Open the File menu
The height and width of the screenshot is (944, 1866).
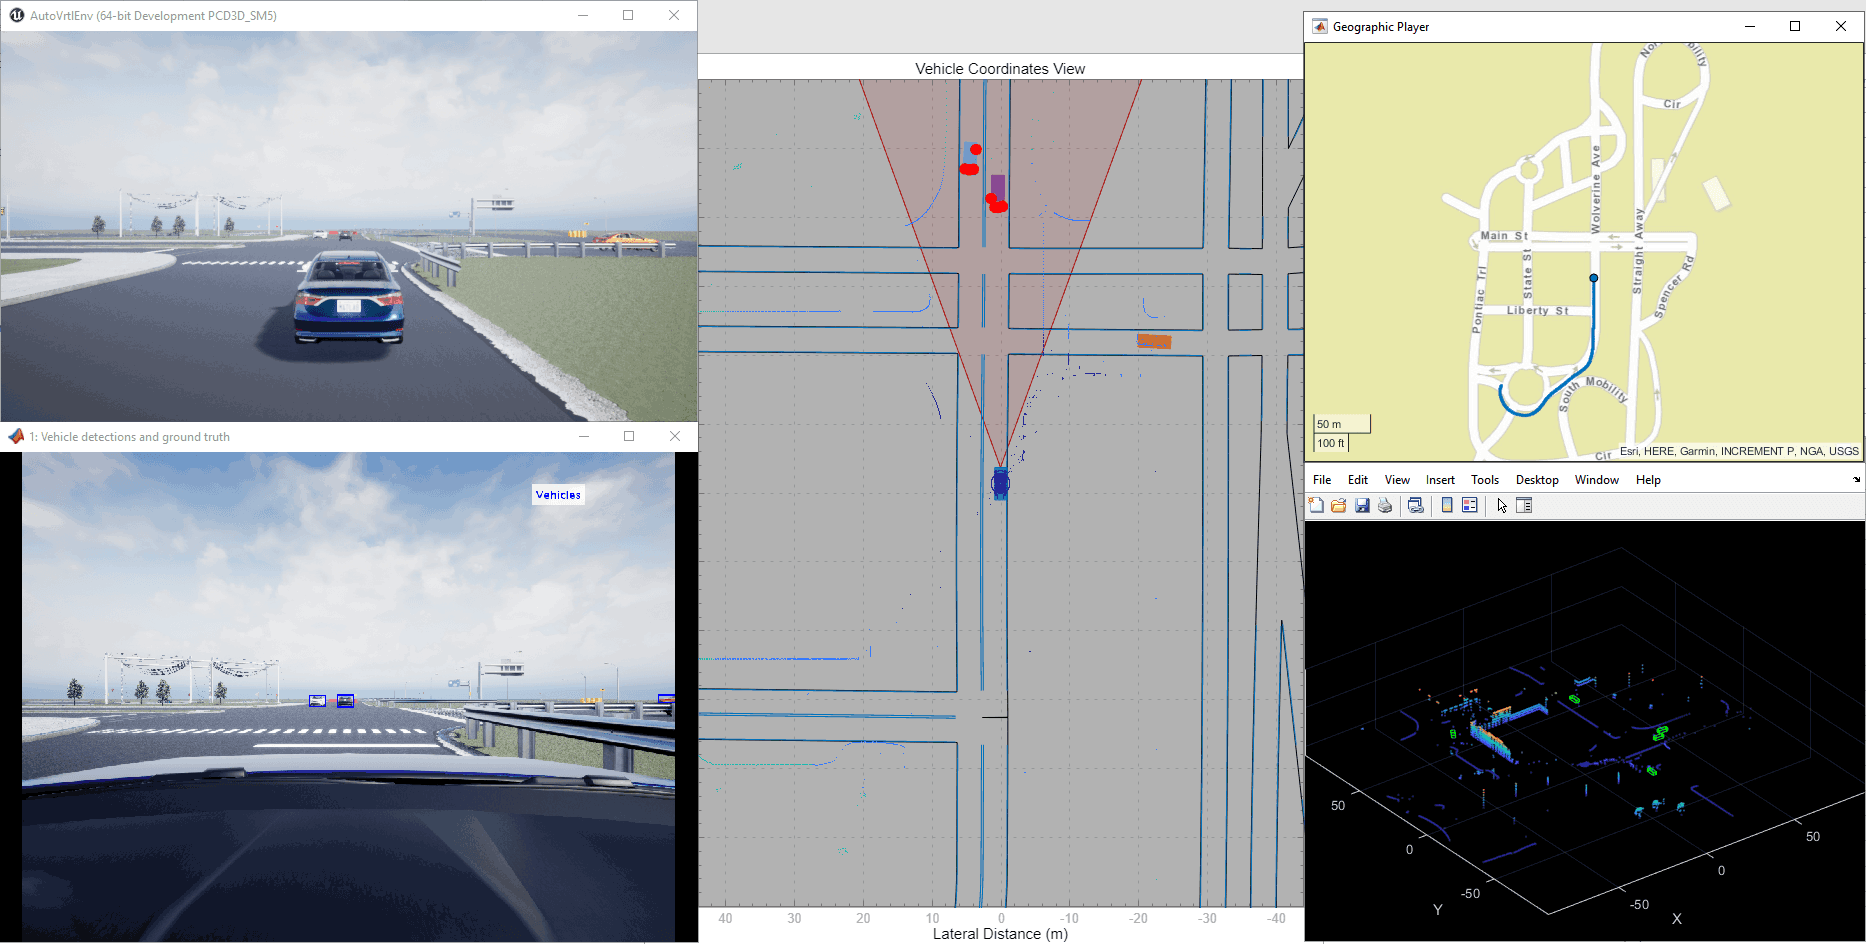(x=1322, y=480)
